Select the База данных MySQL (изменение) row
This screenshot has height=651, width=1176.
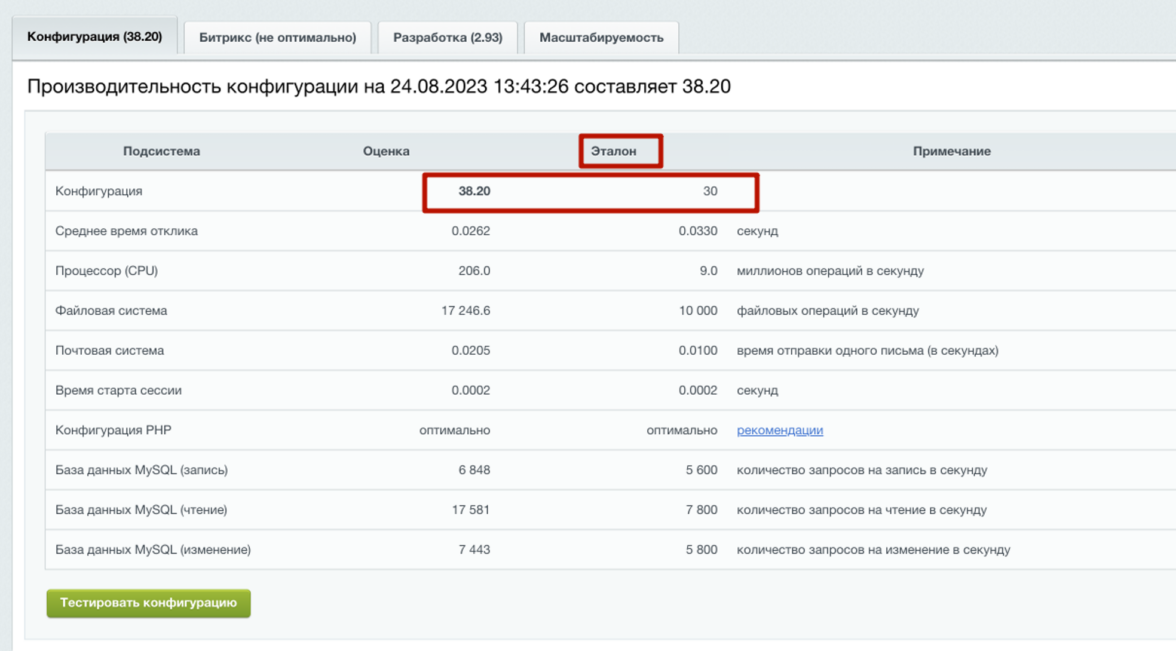pyautogui.click(x=153, y=550)
